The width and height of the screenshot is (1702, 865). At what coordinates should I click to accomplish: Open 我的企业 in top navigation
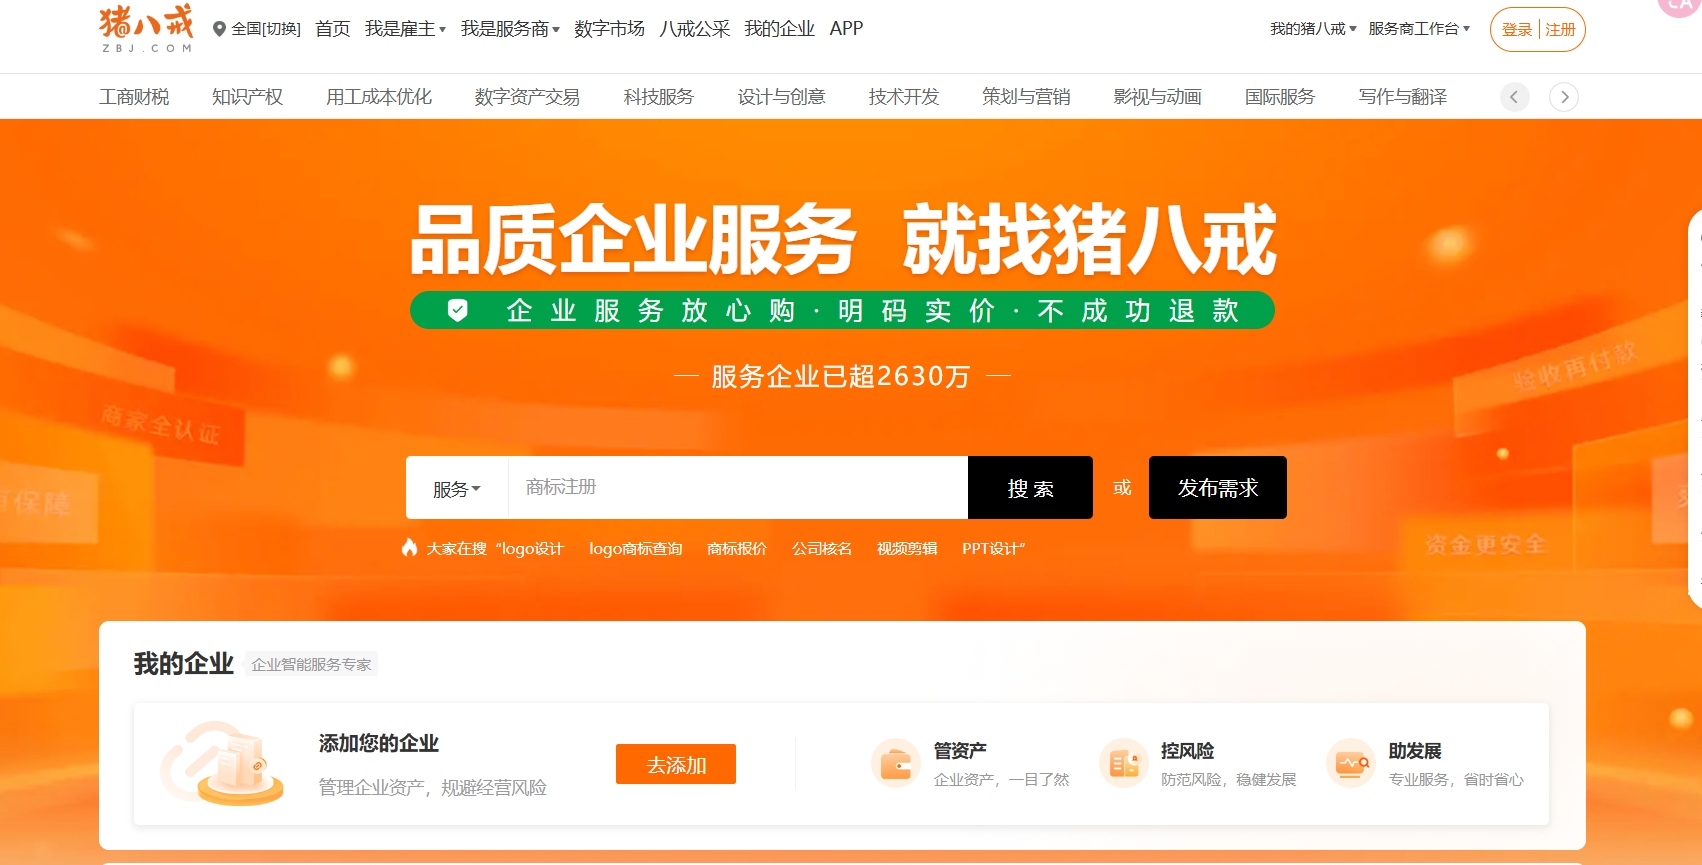779,29
